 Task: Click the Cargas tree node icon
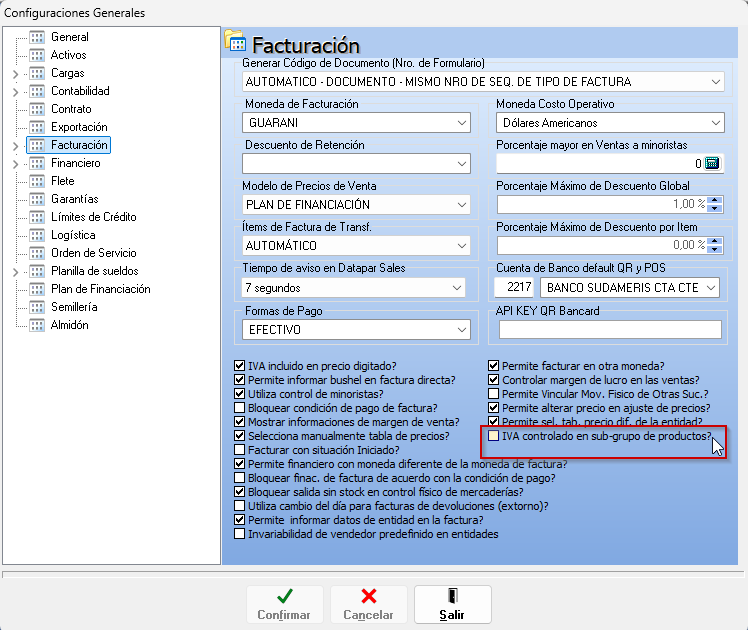(x=37, y=73)
